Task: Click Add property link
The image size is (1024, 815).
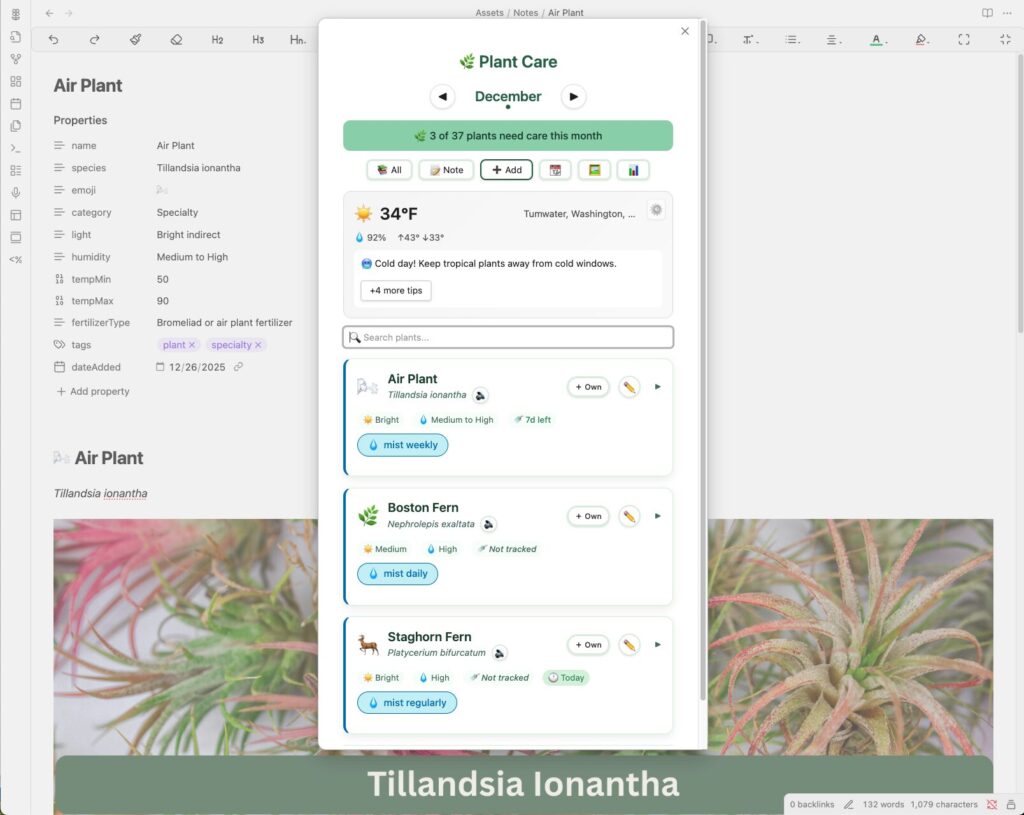Action: [x=93, y=392]
